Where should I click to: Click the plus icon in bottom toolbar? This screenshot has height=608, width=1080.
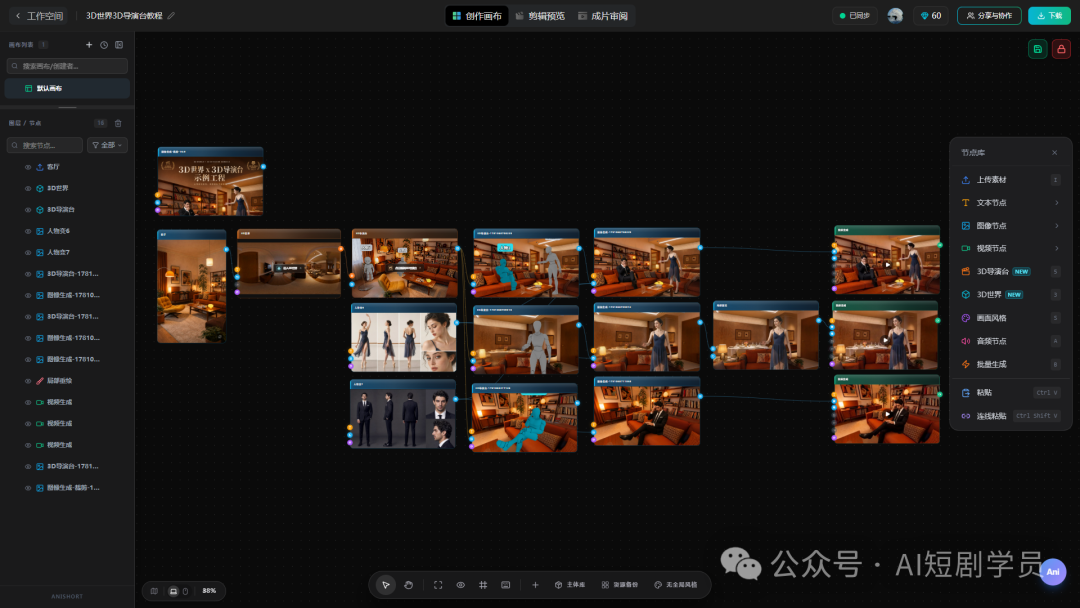[x=535, y=585]
